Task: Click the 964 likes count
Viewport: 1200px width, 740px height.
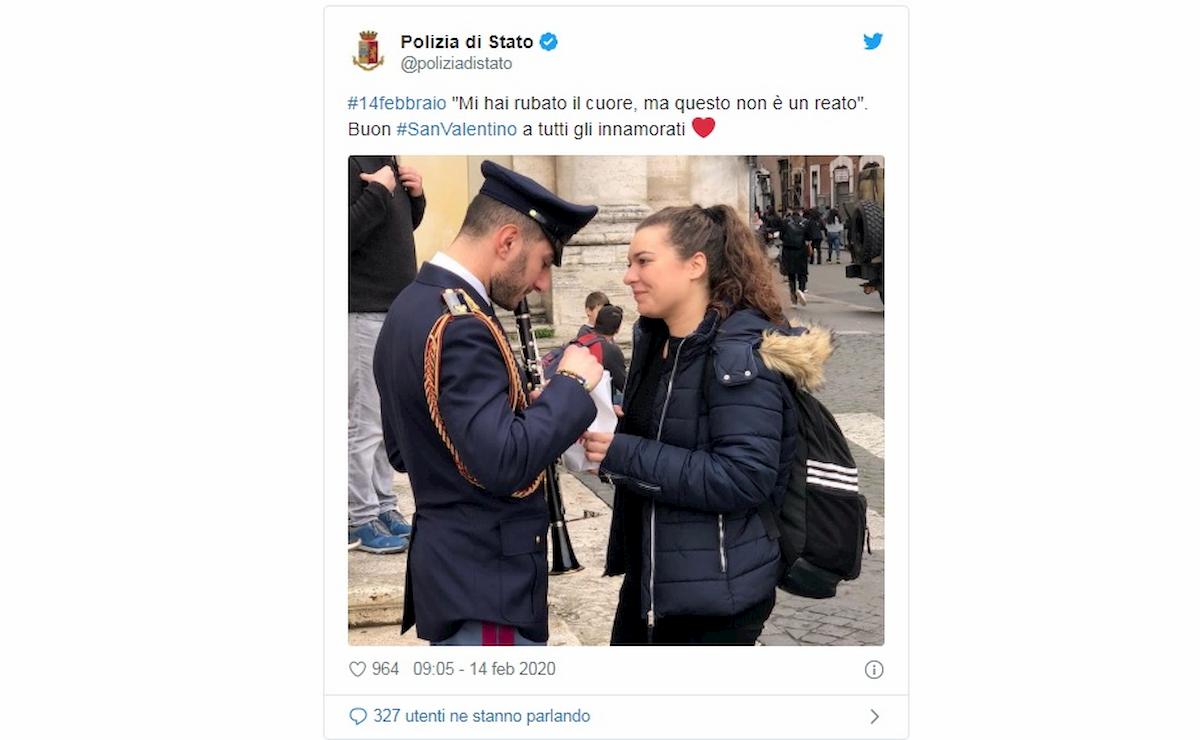Action: click(x=385, y=669)
